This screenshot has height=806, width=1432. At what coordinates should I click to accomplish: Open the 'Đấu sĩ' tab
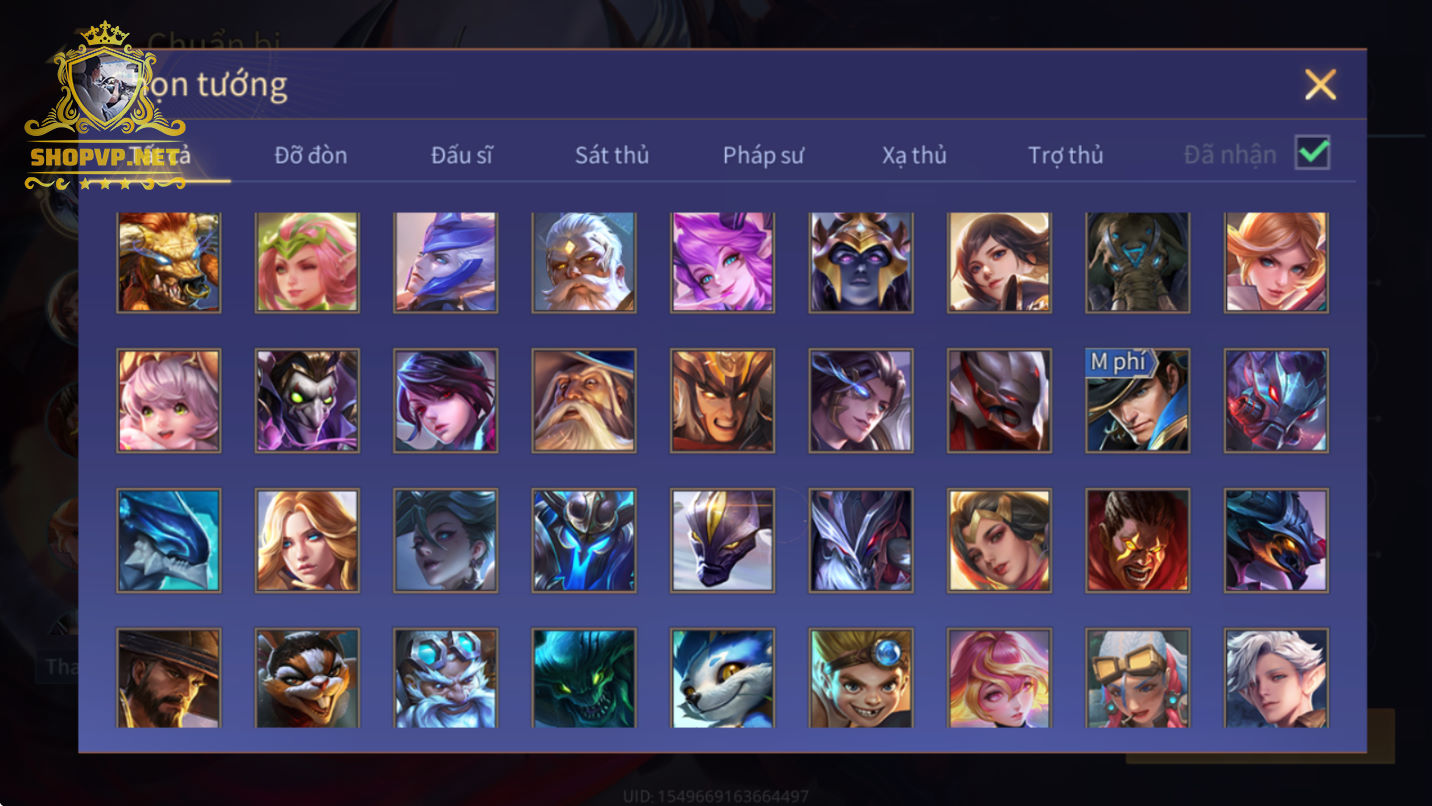(x=461, y=155)
